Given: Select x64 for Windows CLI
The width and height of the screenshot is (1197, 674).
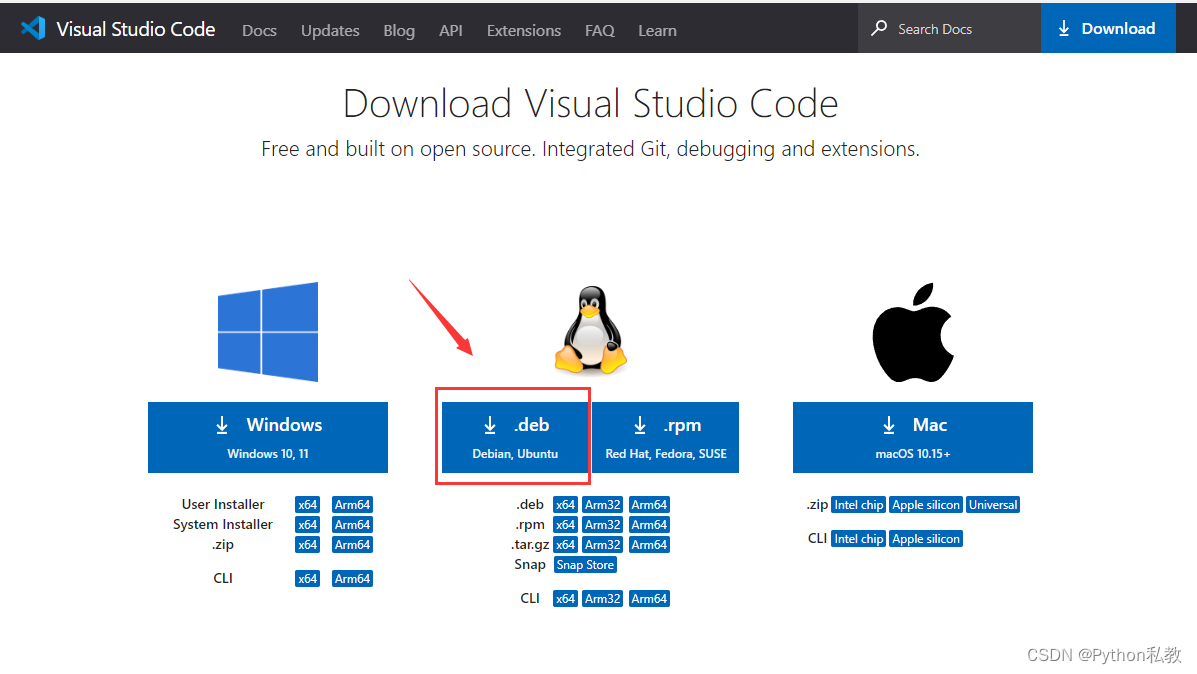Looking at the screenshot, I should pyautogui.click(x=308, y=579).
